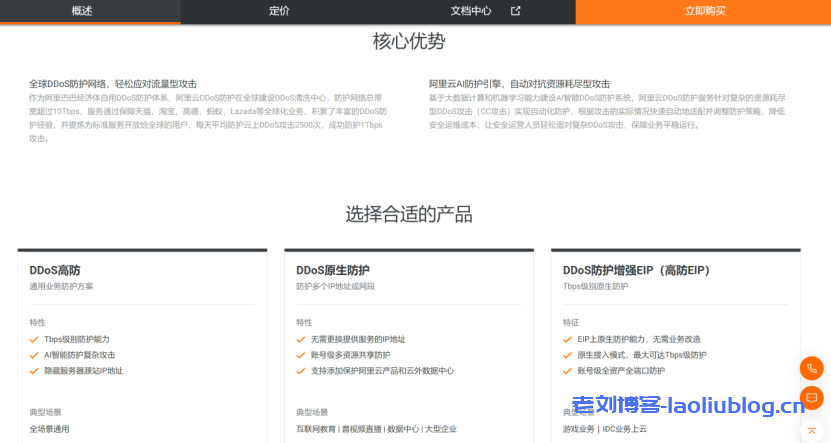Open the DDoS原生防护 product card title

tap(333, 270)
